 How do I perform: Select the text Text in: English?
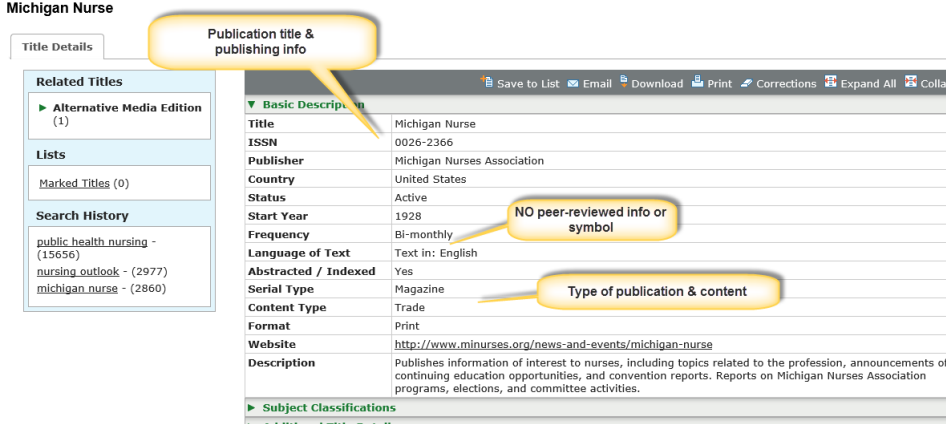436,253
